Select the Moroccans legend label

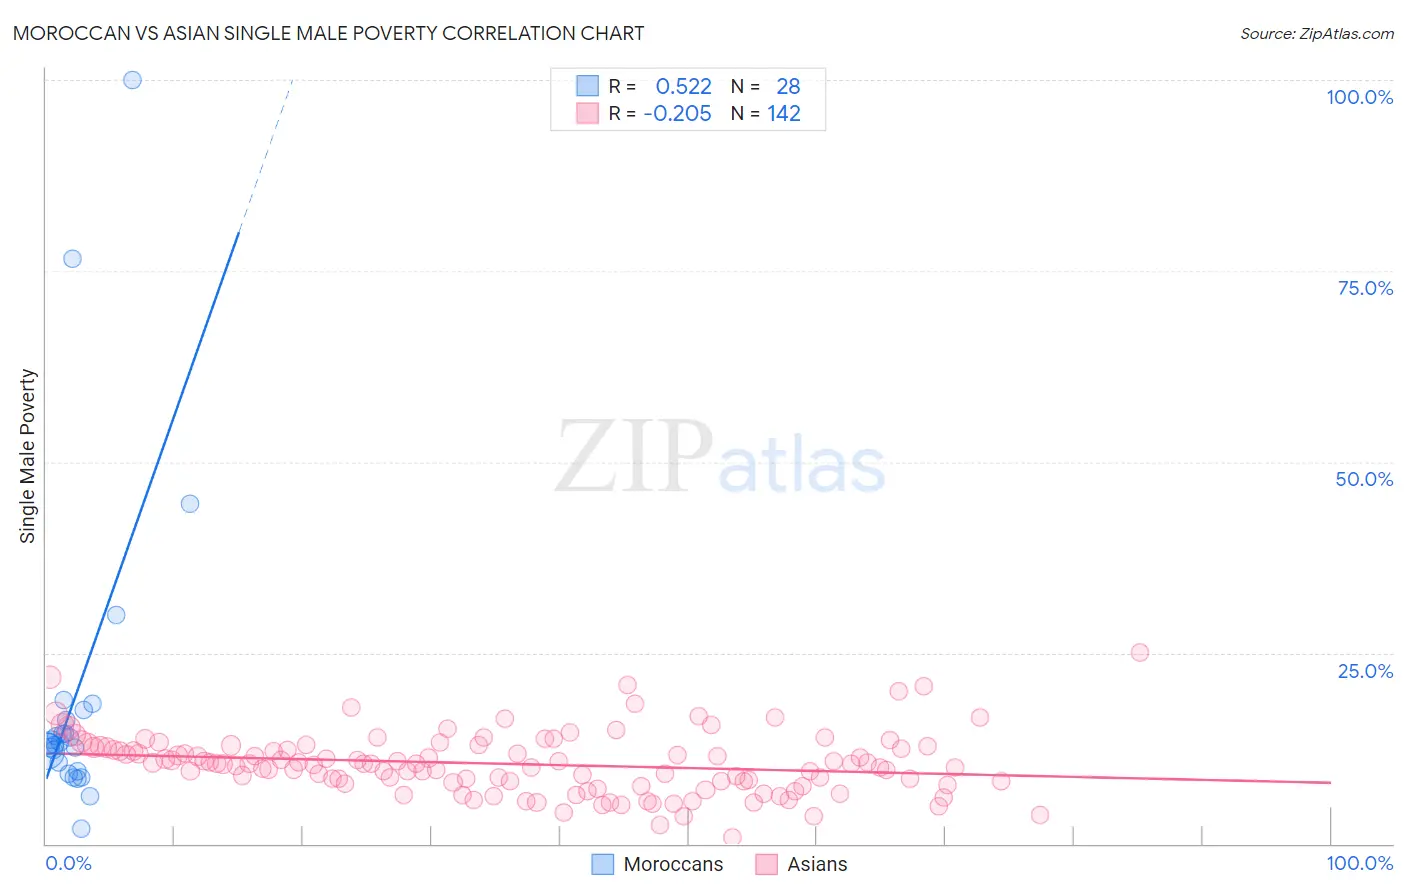(673, 864)
